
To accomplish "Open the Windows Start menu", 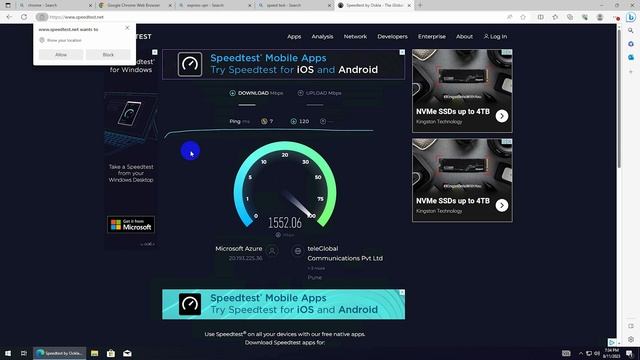I will click(x=8, y=353).
